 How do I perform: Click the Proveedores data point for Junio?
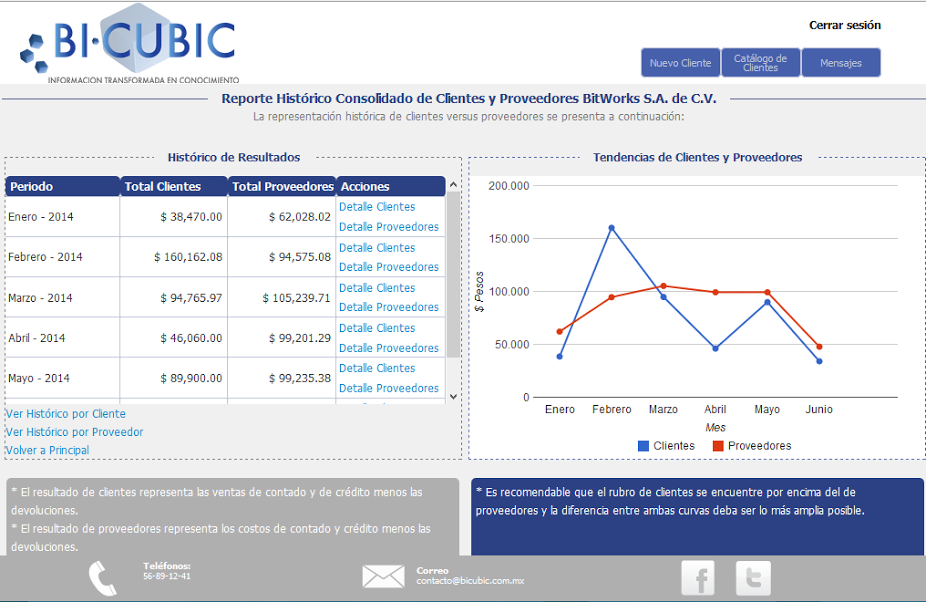pyautogui.click(x=819, y=347)
